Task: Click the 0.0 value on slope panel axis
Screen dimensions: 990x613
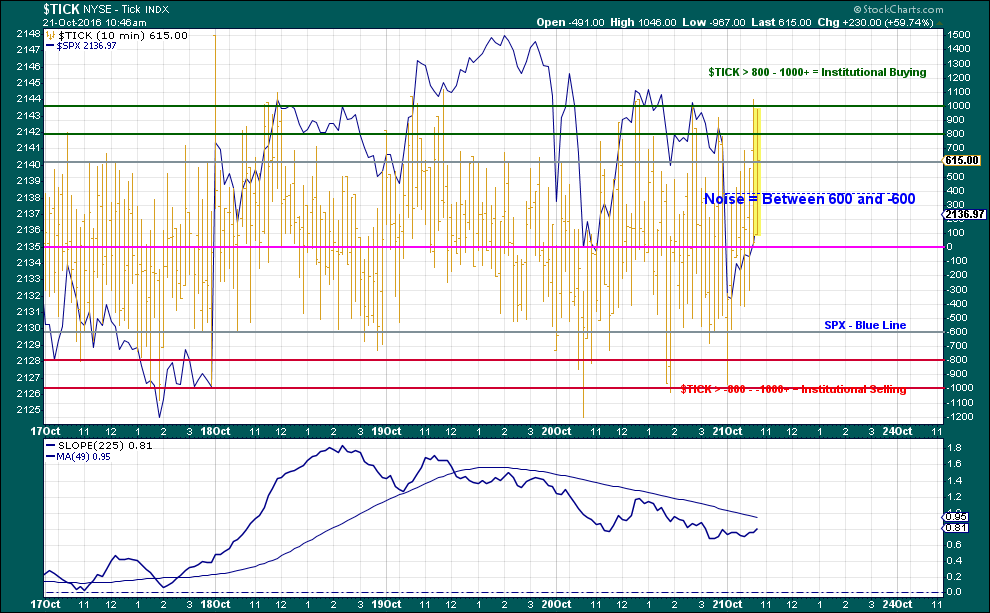Action: 954,592
